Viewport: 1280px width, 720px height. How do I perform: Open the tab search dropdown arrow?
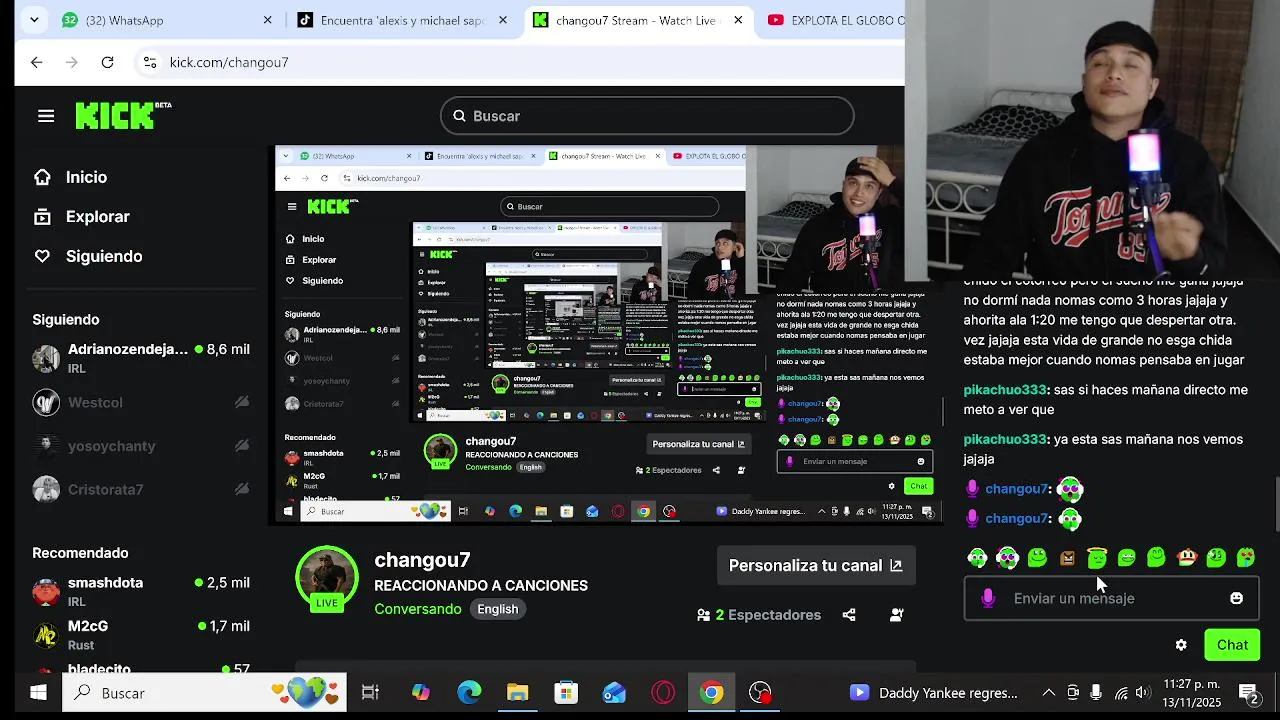click(34, 20)
